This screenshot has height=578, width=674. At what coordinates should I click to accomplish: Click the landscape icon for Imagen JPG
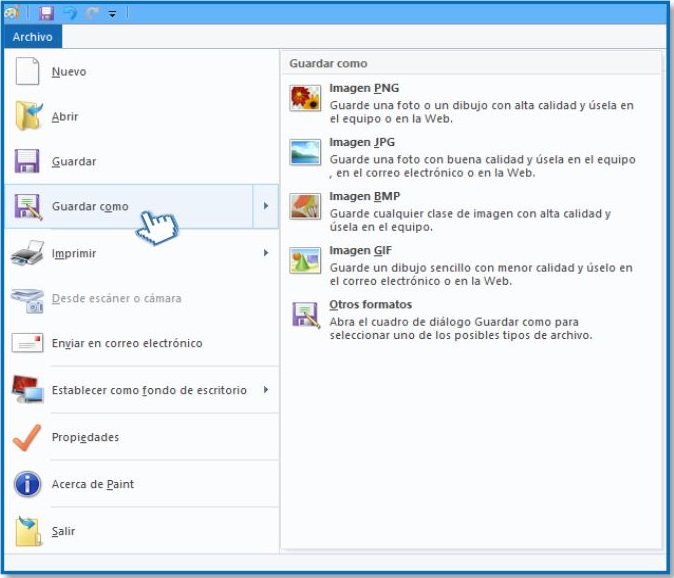[x=305, y=152]
